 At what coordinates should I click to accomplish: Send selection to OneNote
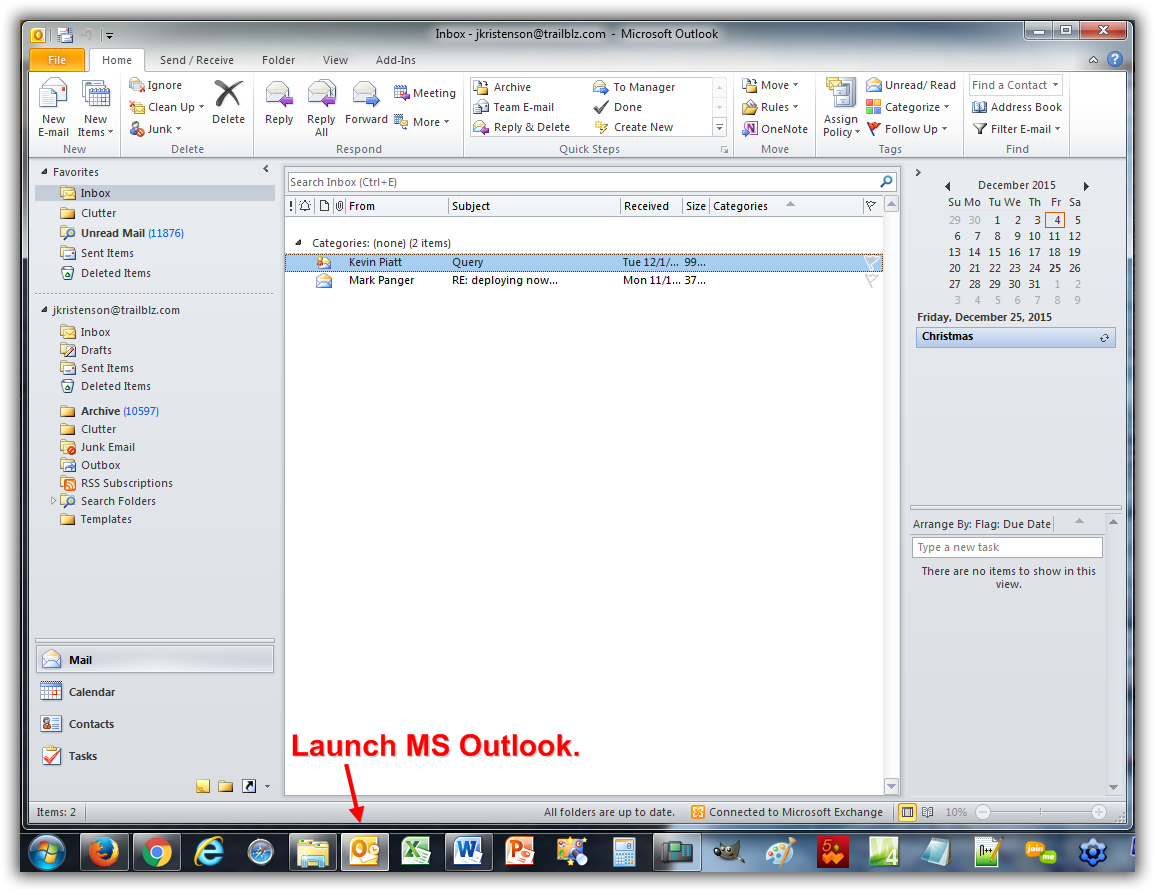point(775,129)
